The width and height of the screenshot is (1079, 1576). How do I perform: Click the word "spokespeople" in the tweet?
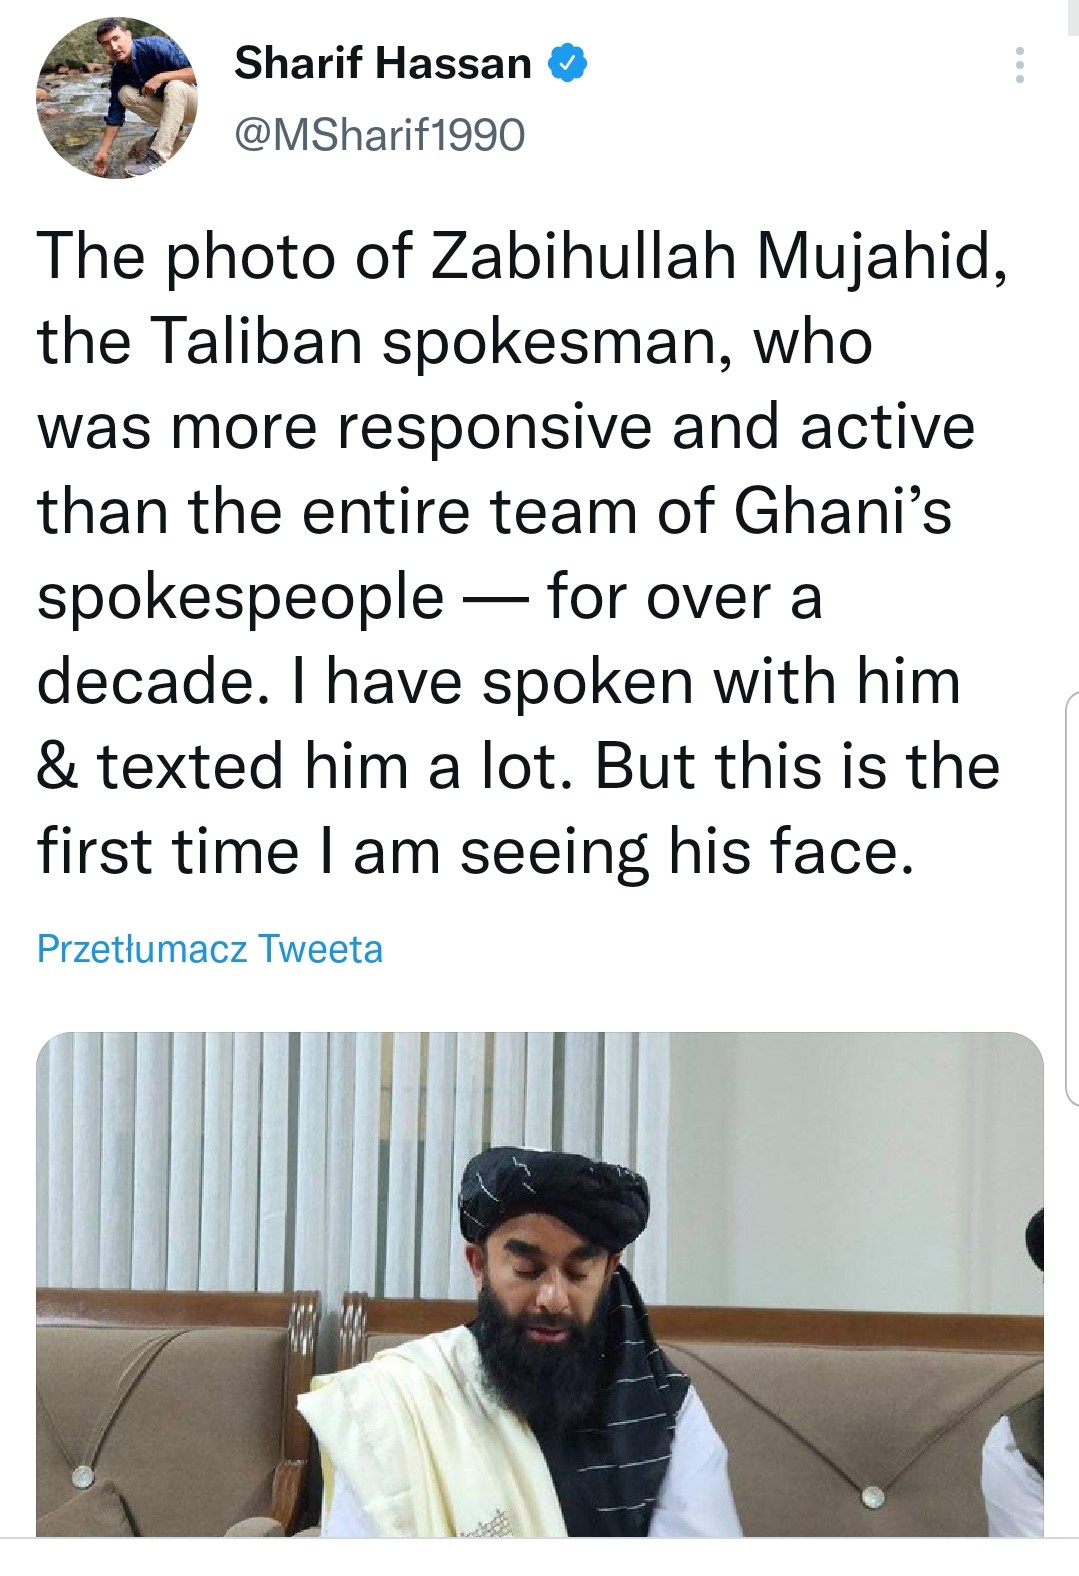(241, 597)
